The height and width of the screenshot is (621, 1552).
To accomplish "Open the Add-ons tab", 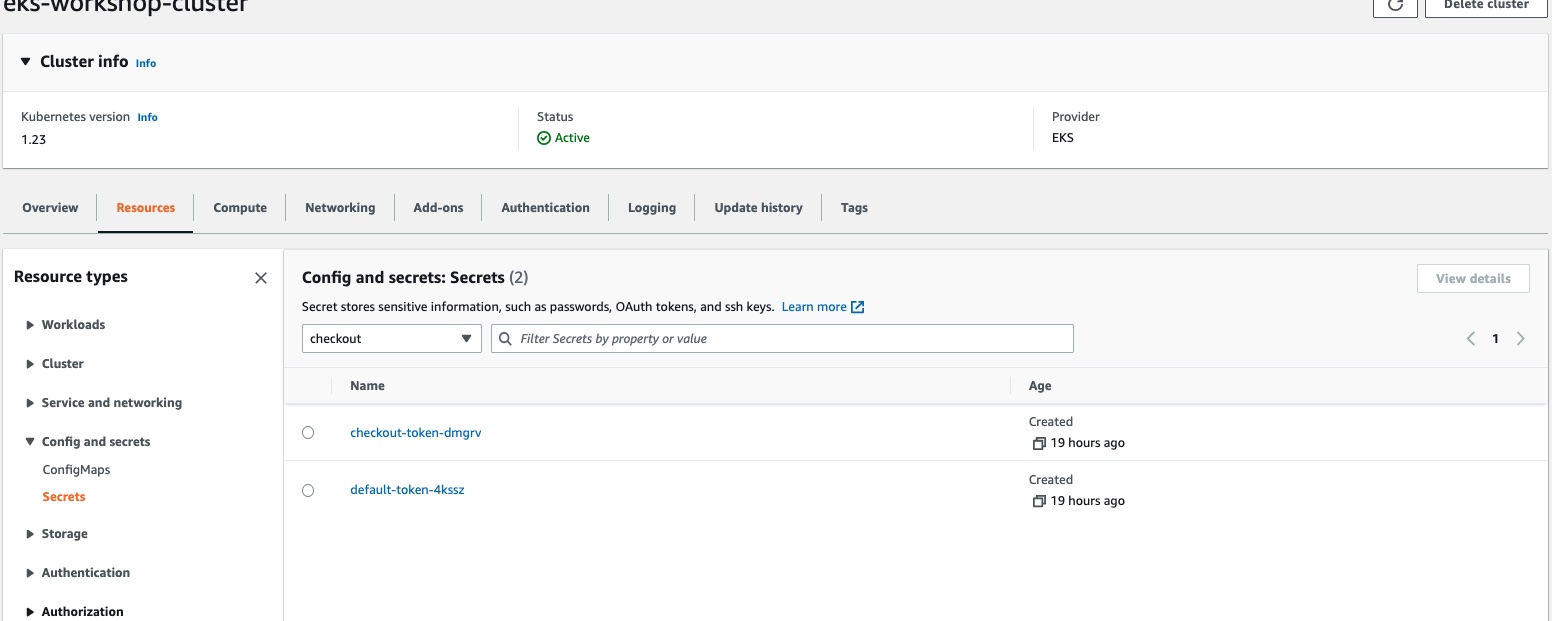I will [438, 208].
